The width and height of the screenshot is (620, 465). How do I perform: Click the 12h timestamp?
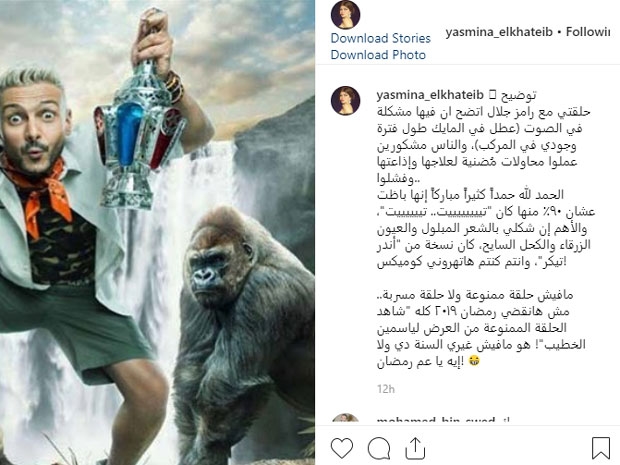pos(386,389)
